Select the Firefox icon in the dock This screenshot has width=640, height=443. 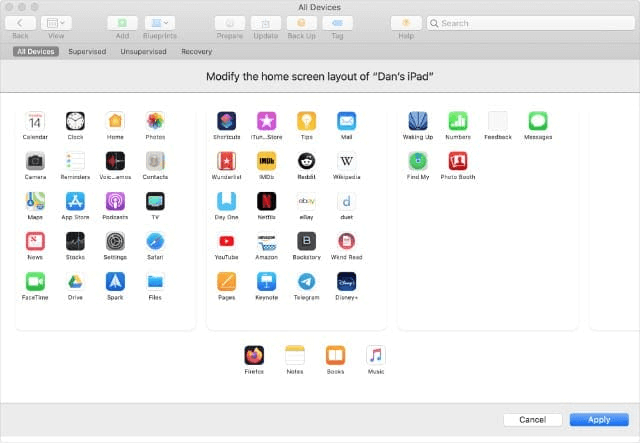tap(254, 355)
